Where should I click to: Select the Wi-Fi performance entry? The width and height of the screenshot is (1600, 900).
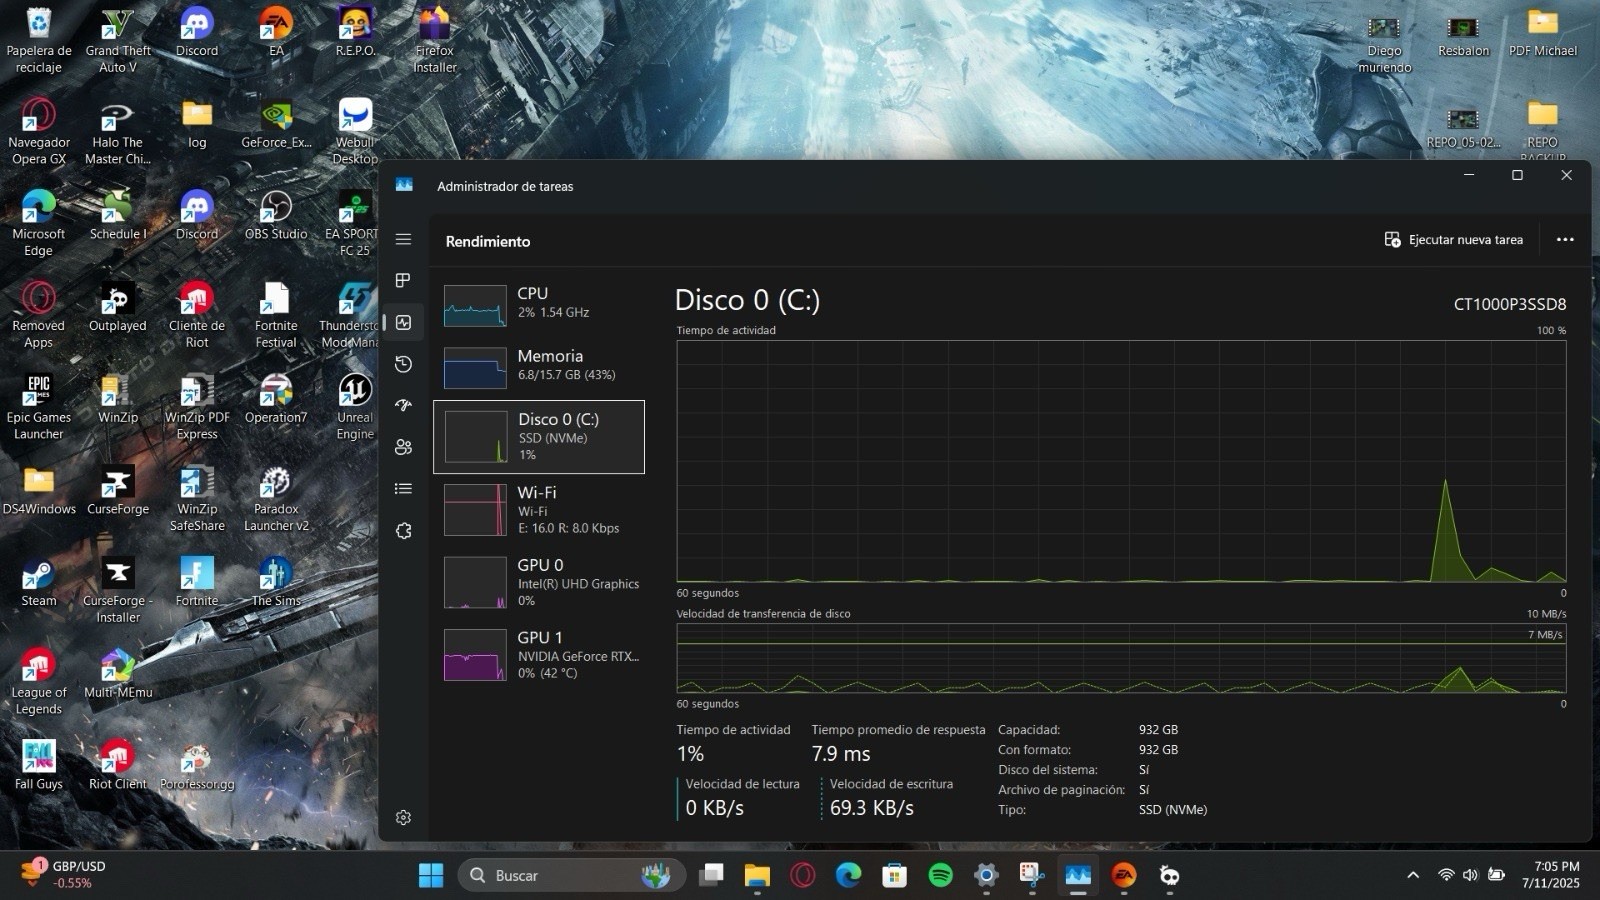pyautogui.click(x=539, y=510)
